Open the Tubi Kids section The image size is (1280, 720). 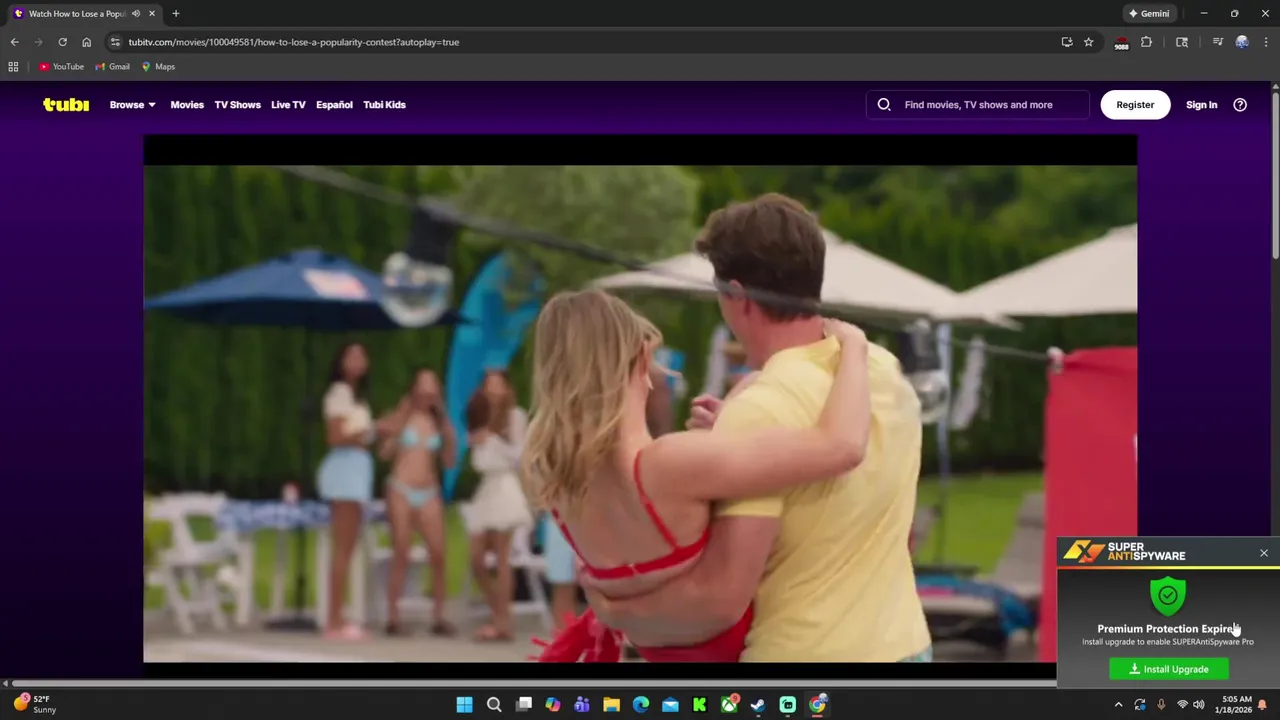coord(384,104)
